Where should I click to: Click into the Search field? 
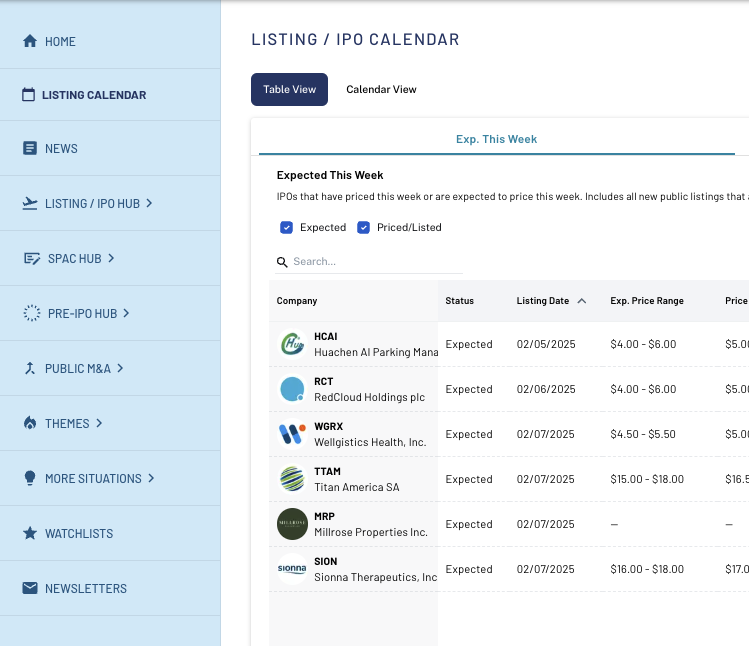point(369,262)
